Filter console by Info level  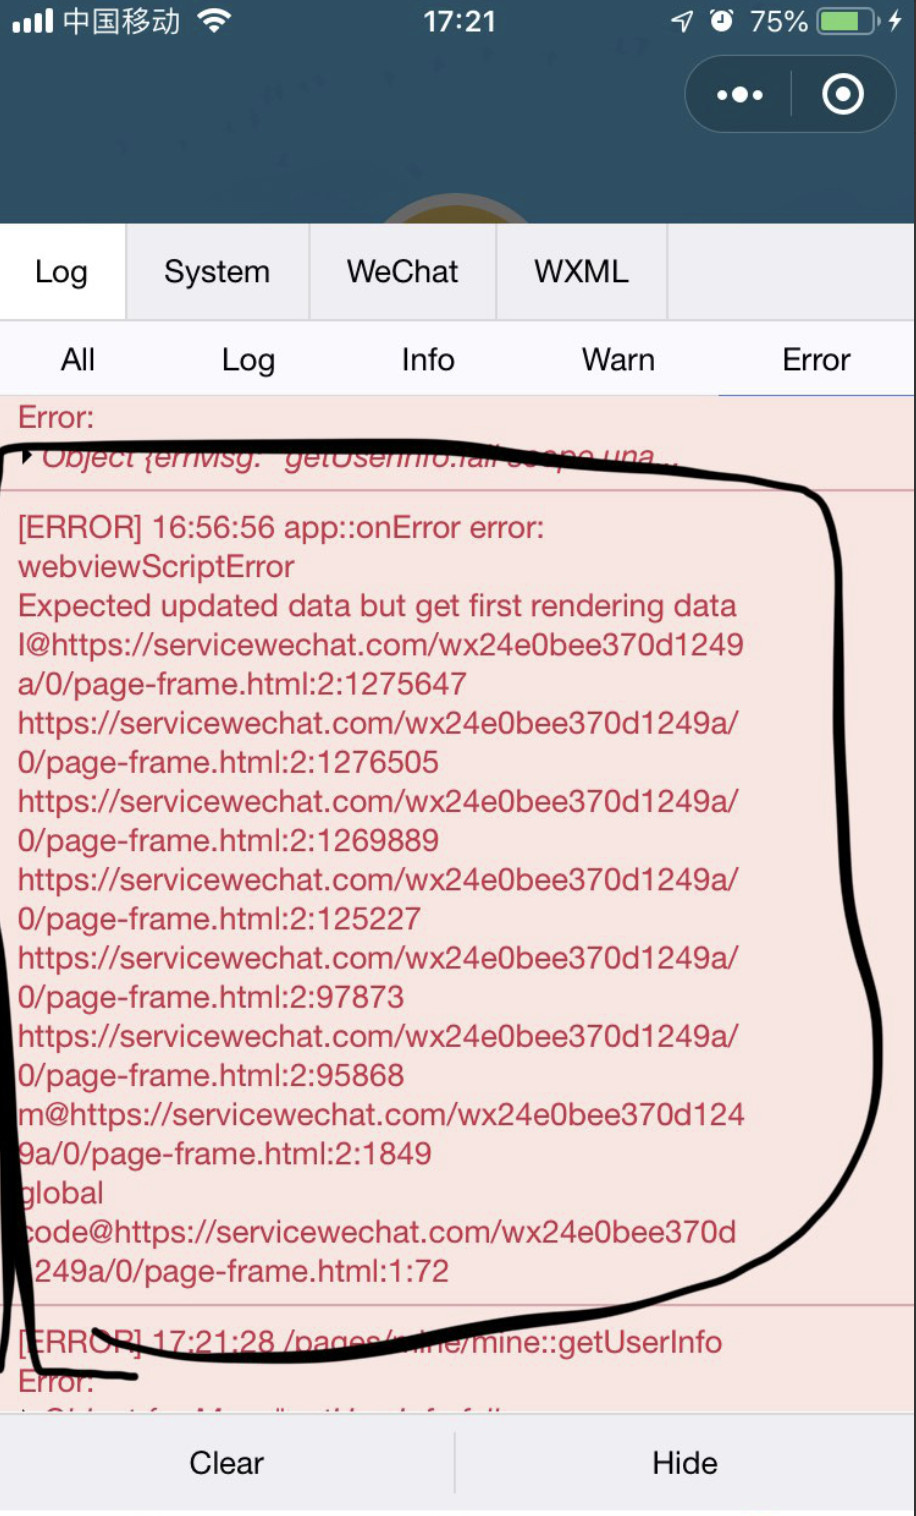pos(428,360)
